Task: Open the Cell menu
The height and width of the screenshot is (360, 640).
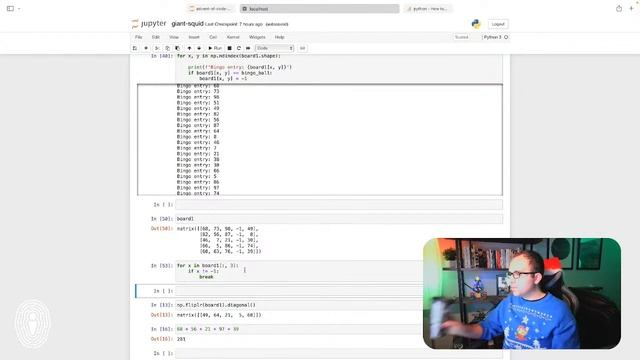Action: 213,37
